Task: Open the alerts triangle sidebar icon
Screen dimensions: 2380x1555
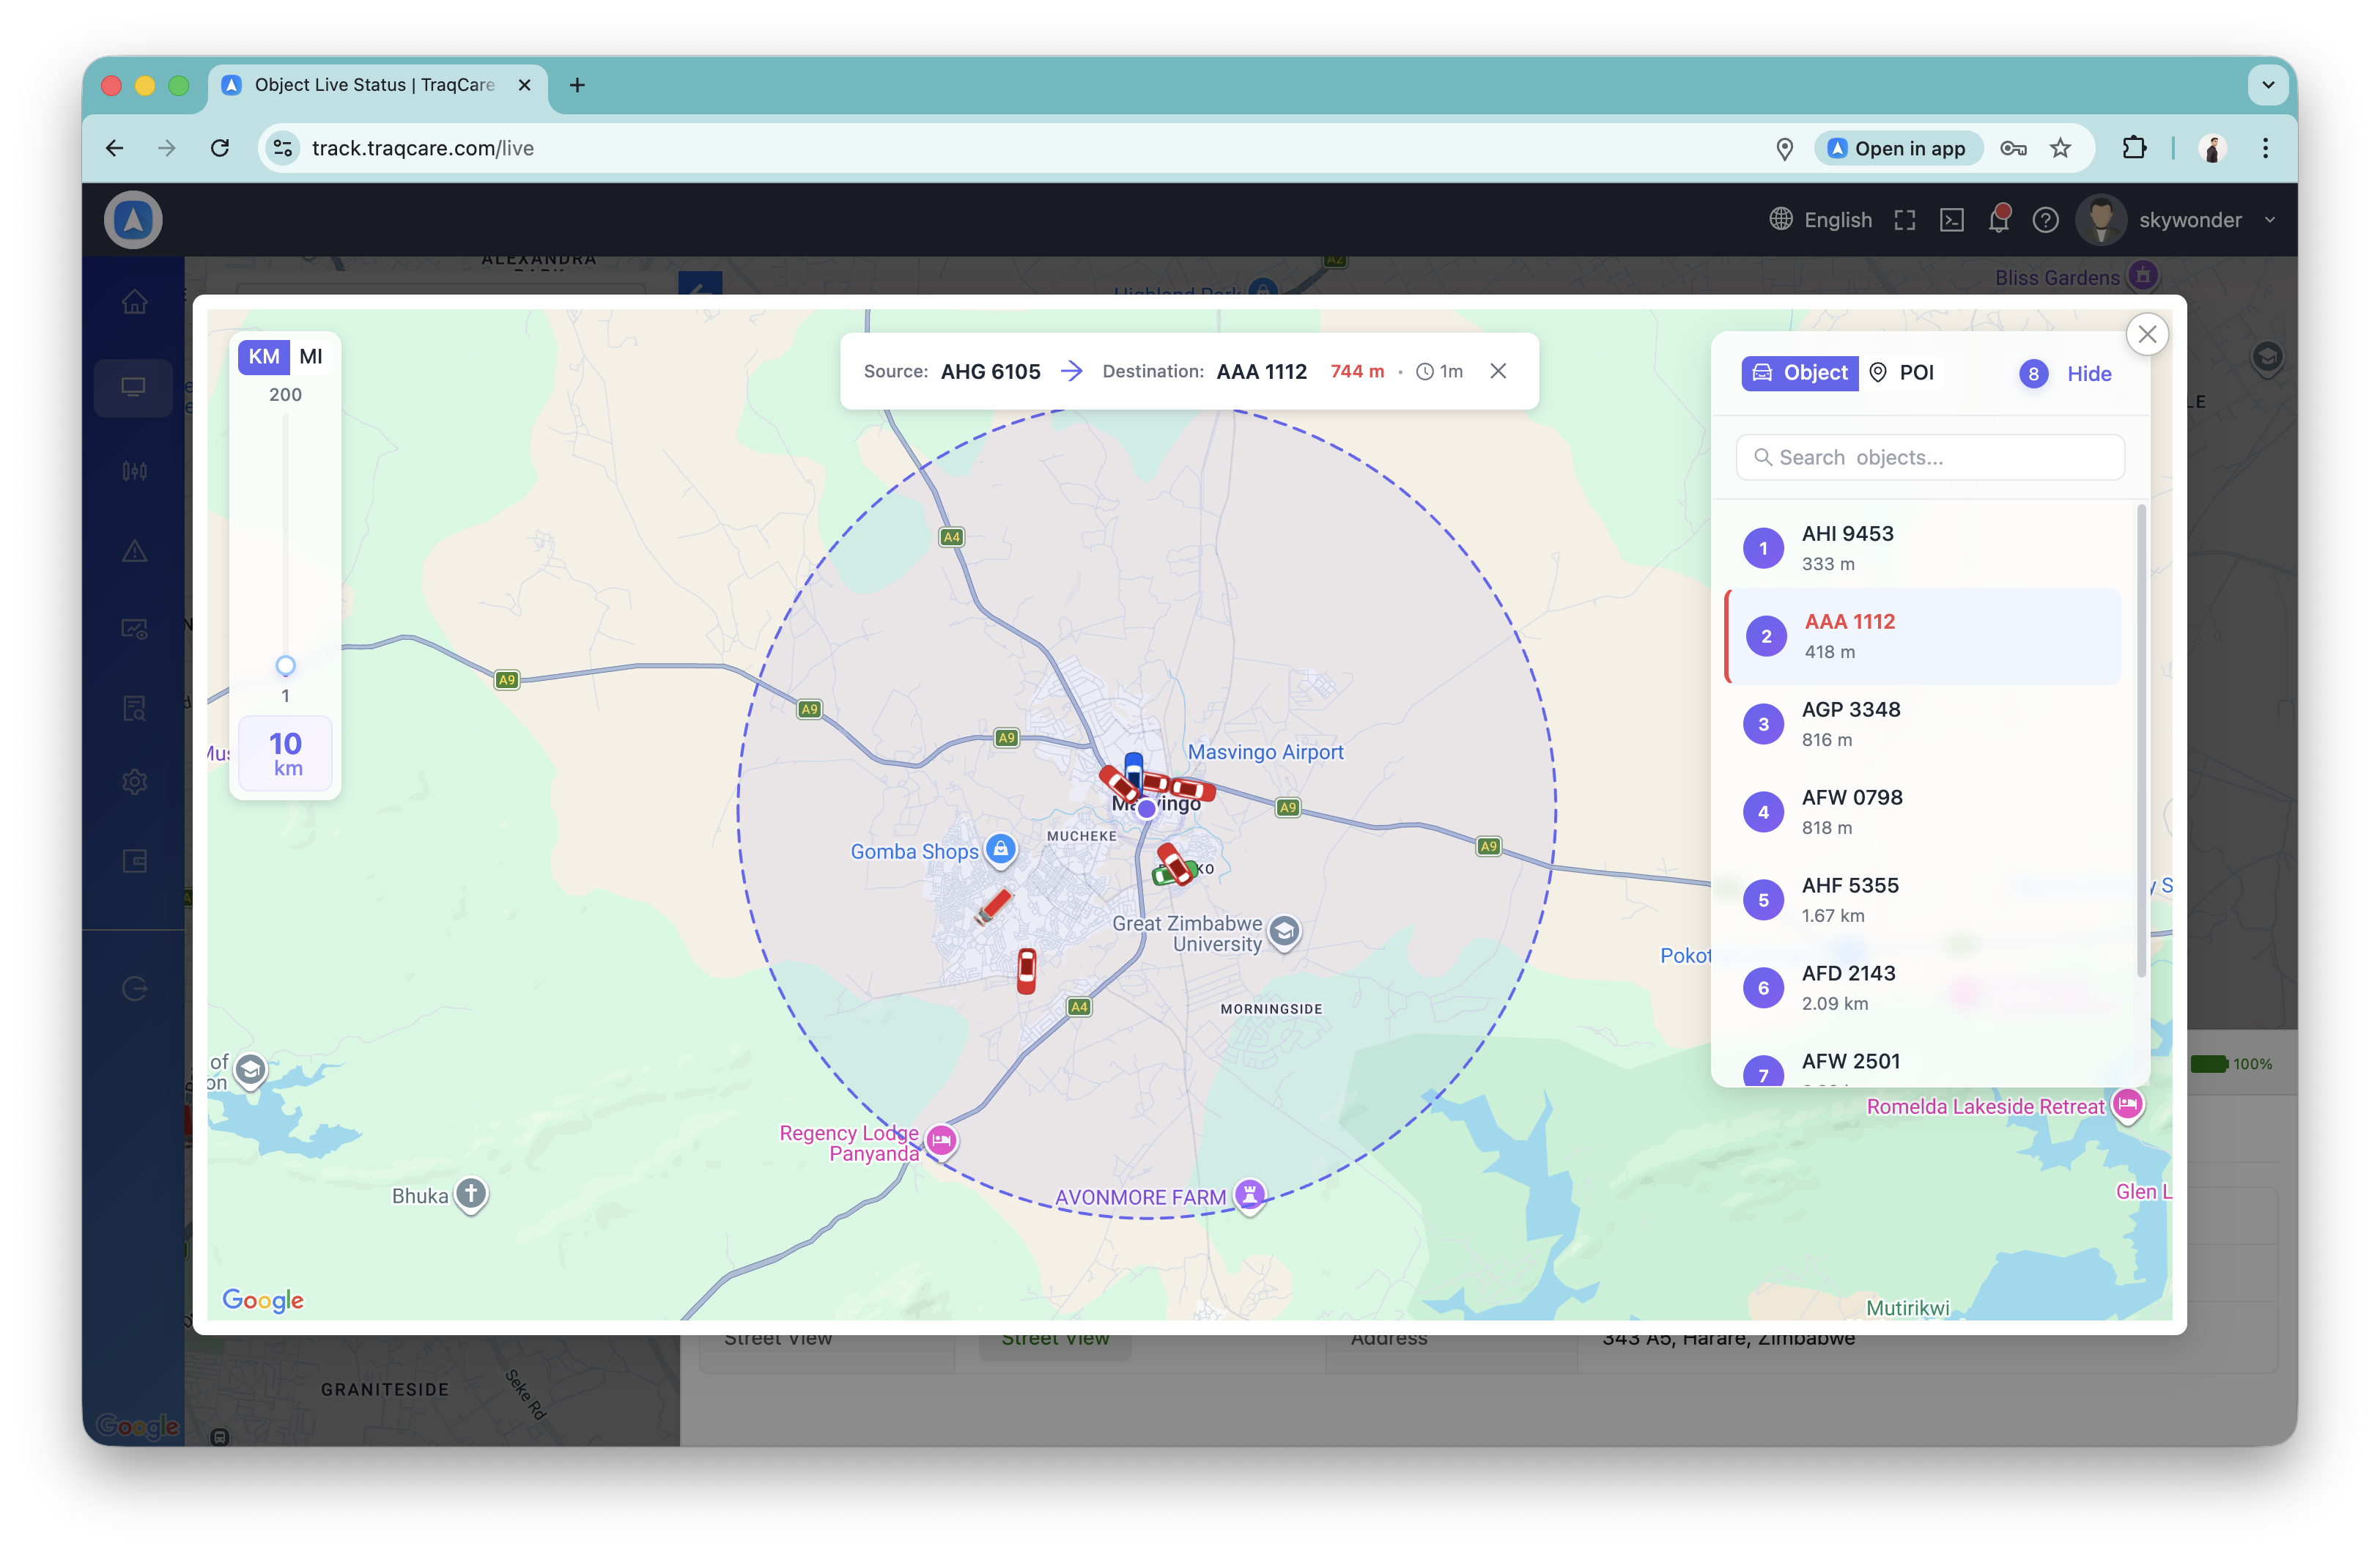Action: tap(135, 551)
